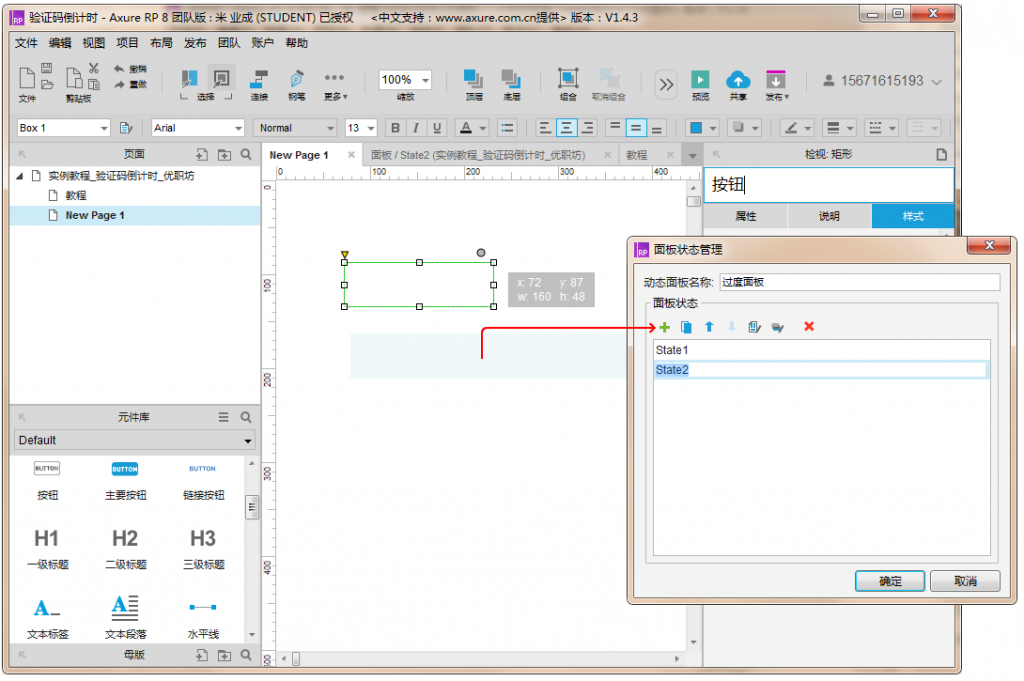Click the 确定 (OK) button
This screenshot has height=681, width=1024.
coord(889,581)
